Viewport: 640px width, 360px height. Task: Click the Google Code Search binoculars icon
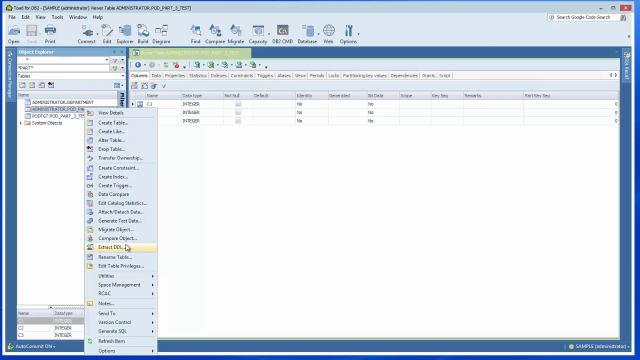tap(623, 17)
